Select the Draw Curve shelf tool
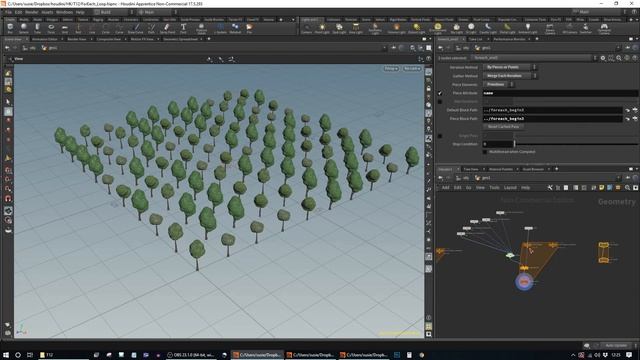Viewport: 640px width, 360px height. click(x=136, y=28)
